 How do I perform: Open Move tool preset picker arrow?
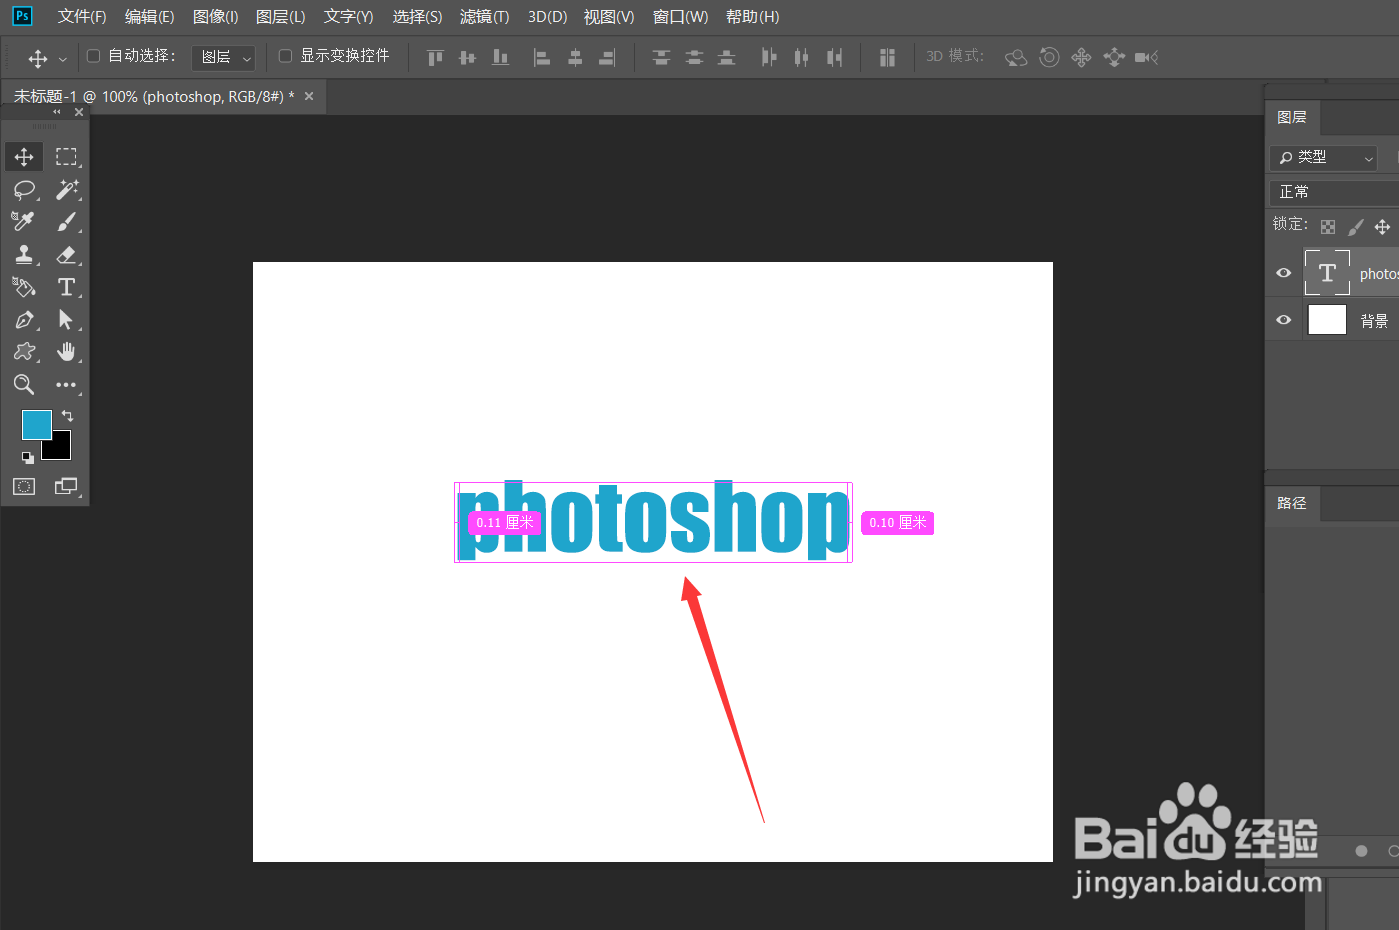point(62,59)
